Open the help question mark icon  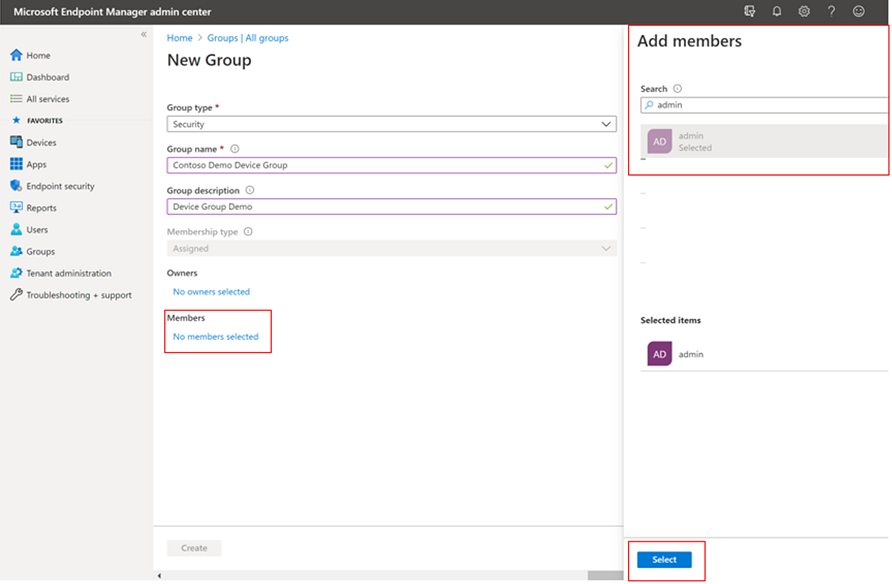pyautogui.click(x=831, y=11)
